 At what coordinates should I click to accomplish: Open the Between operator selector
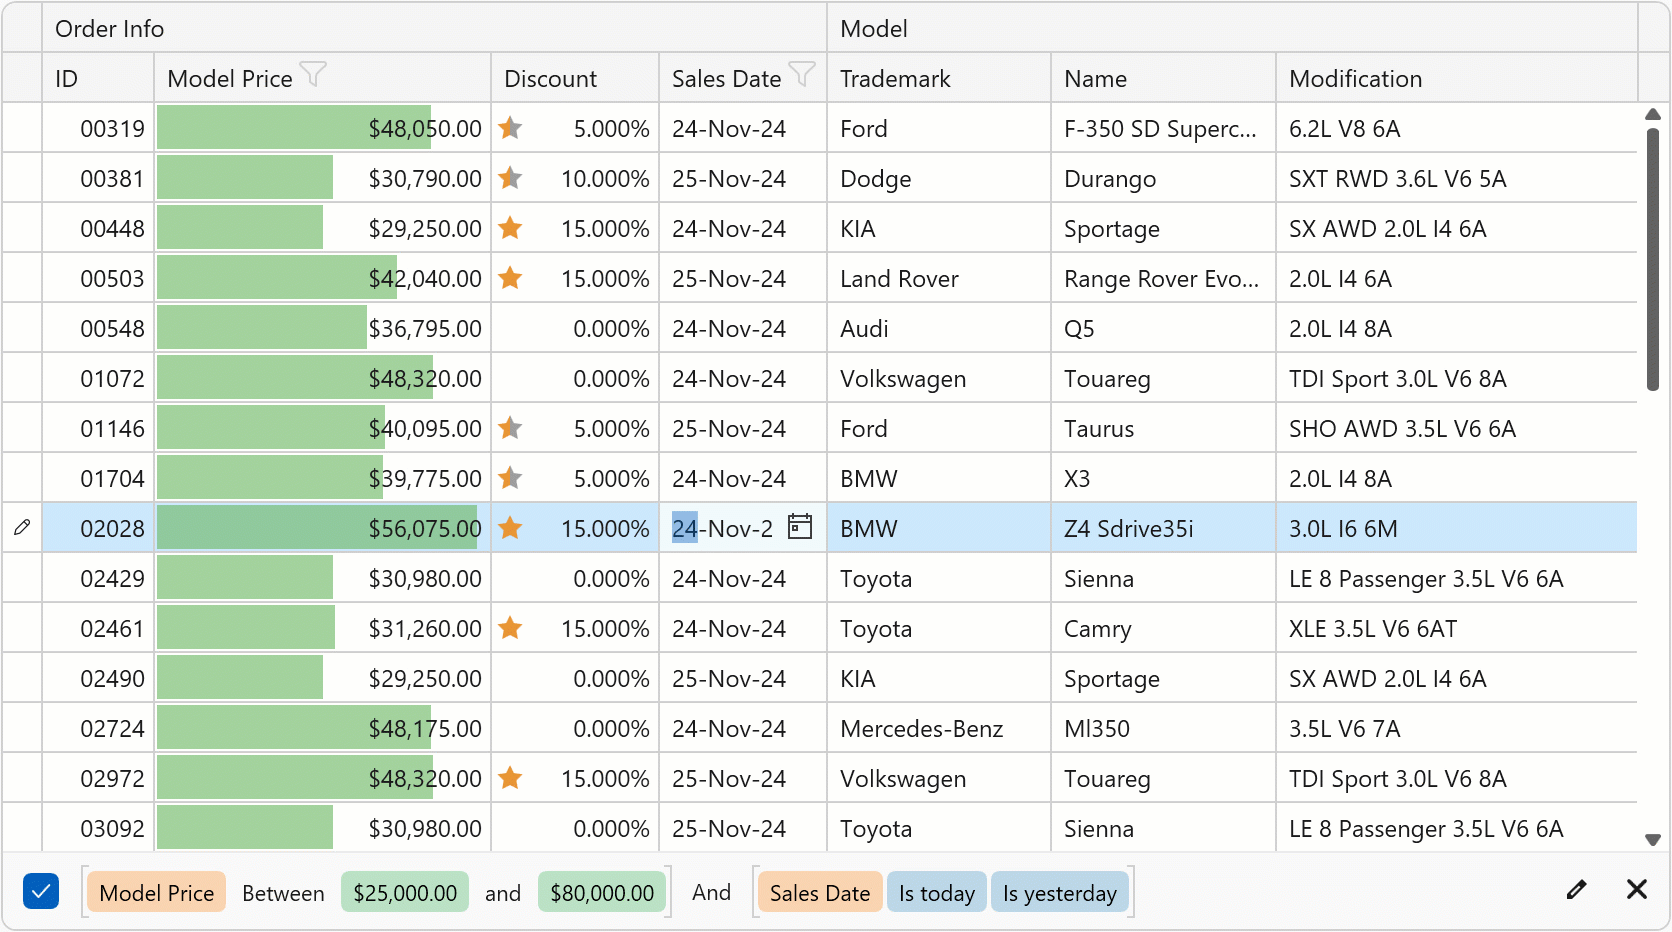[283, 892]
